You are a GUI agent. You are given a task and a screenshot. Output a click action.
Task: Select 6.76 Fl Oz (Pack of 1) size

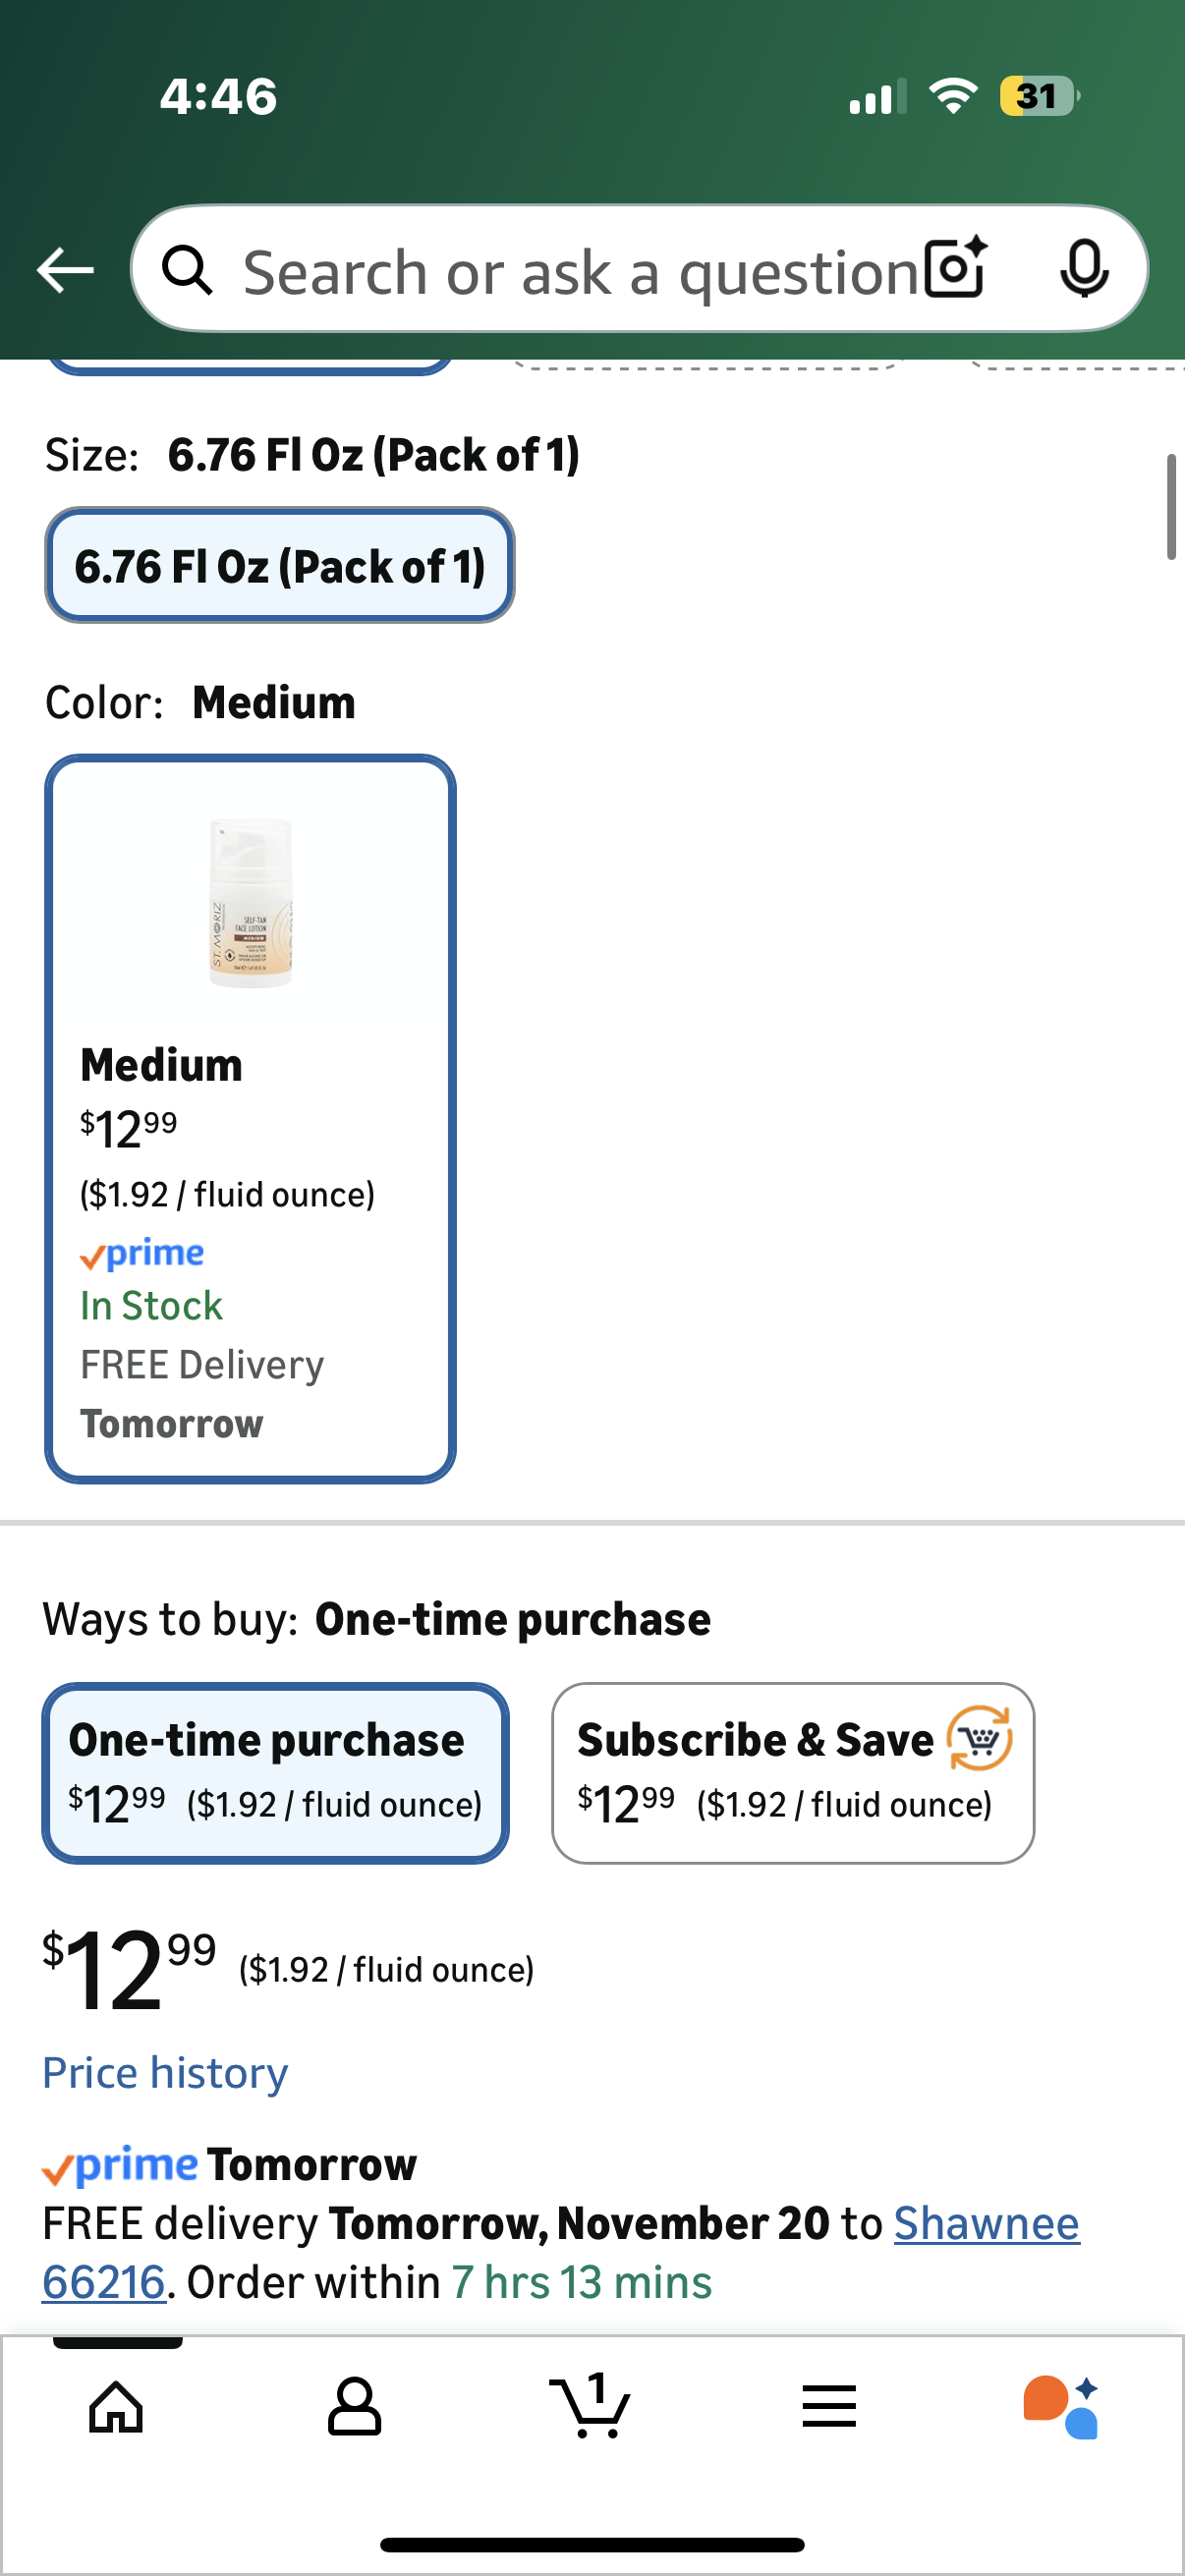pos(279,566)
